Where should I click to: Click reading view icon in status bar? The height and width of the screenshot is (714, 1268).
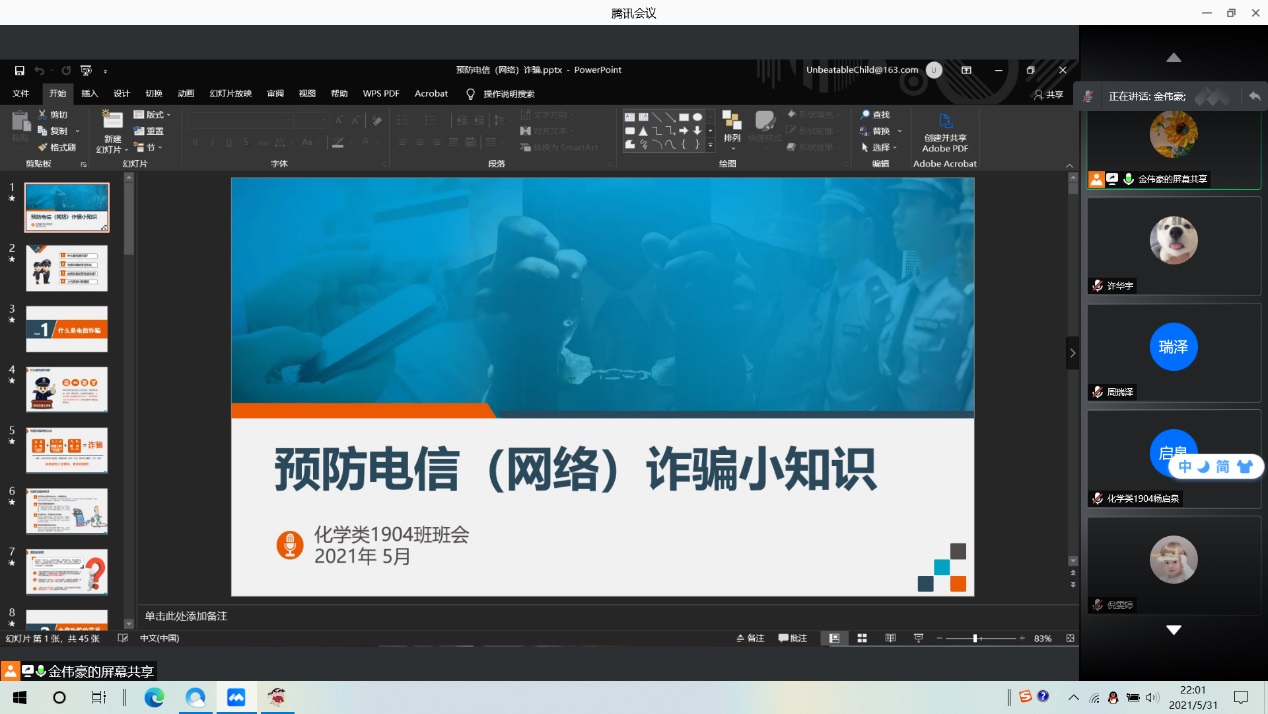[889, 638]
